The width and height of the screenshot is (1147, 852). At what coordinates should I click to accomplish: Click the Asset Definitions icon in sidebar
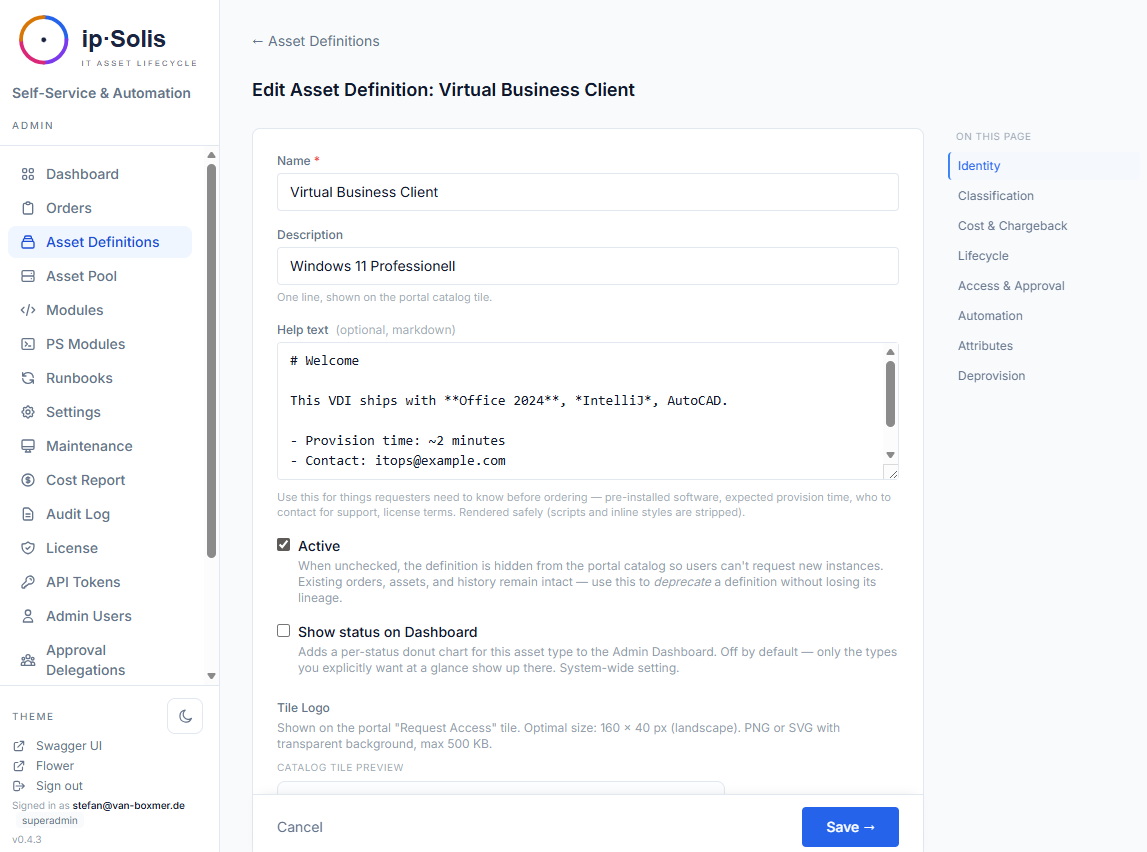[28, 242]
